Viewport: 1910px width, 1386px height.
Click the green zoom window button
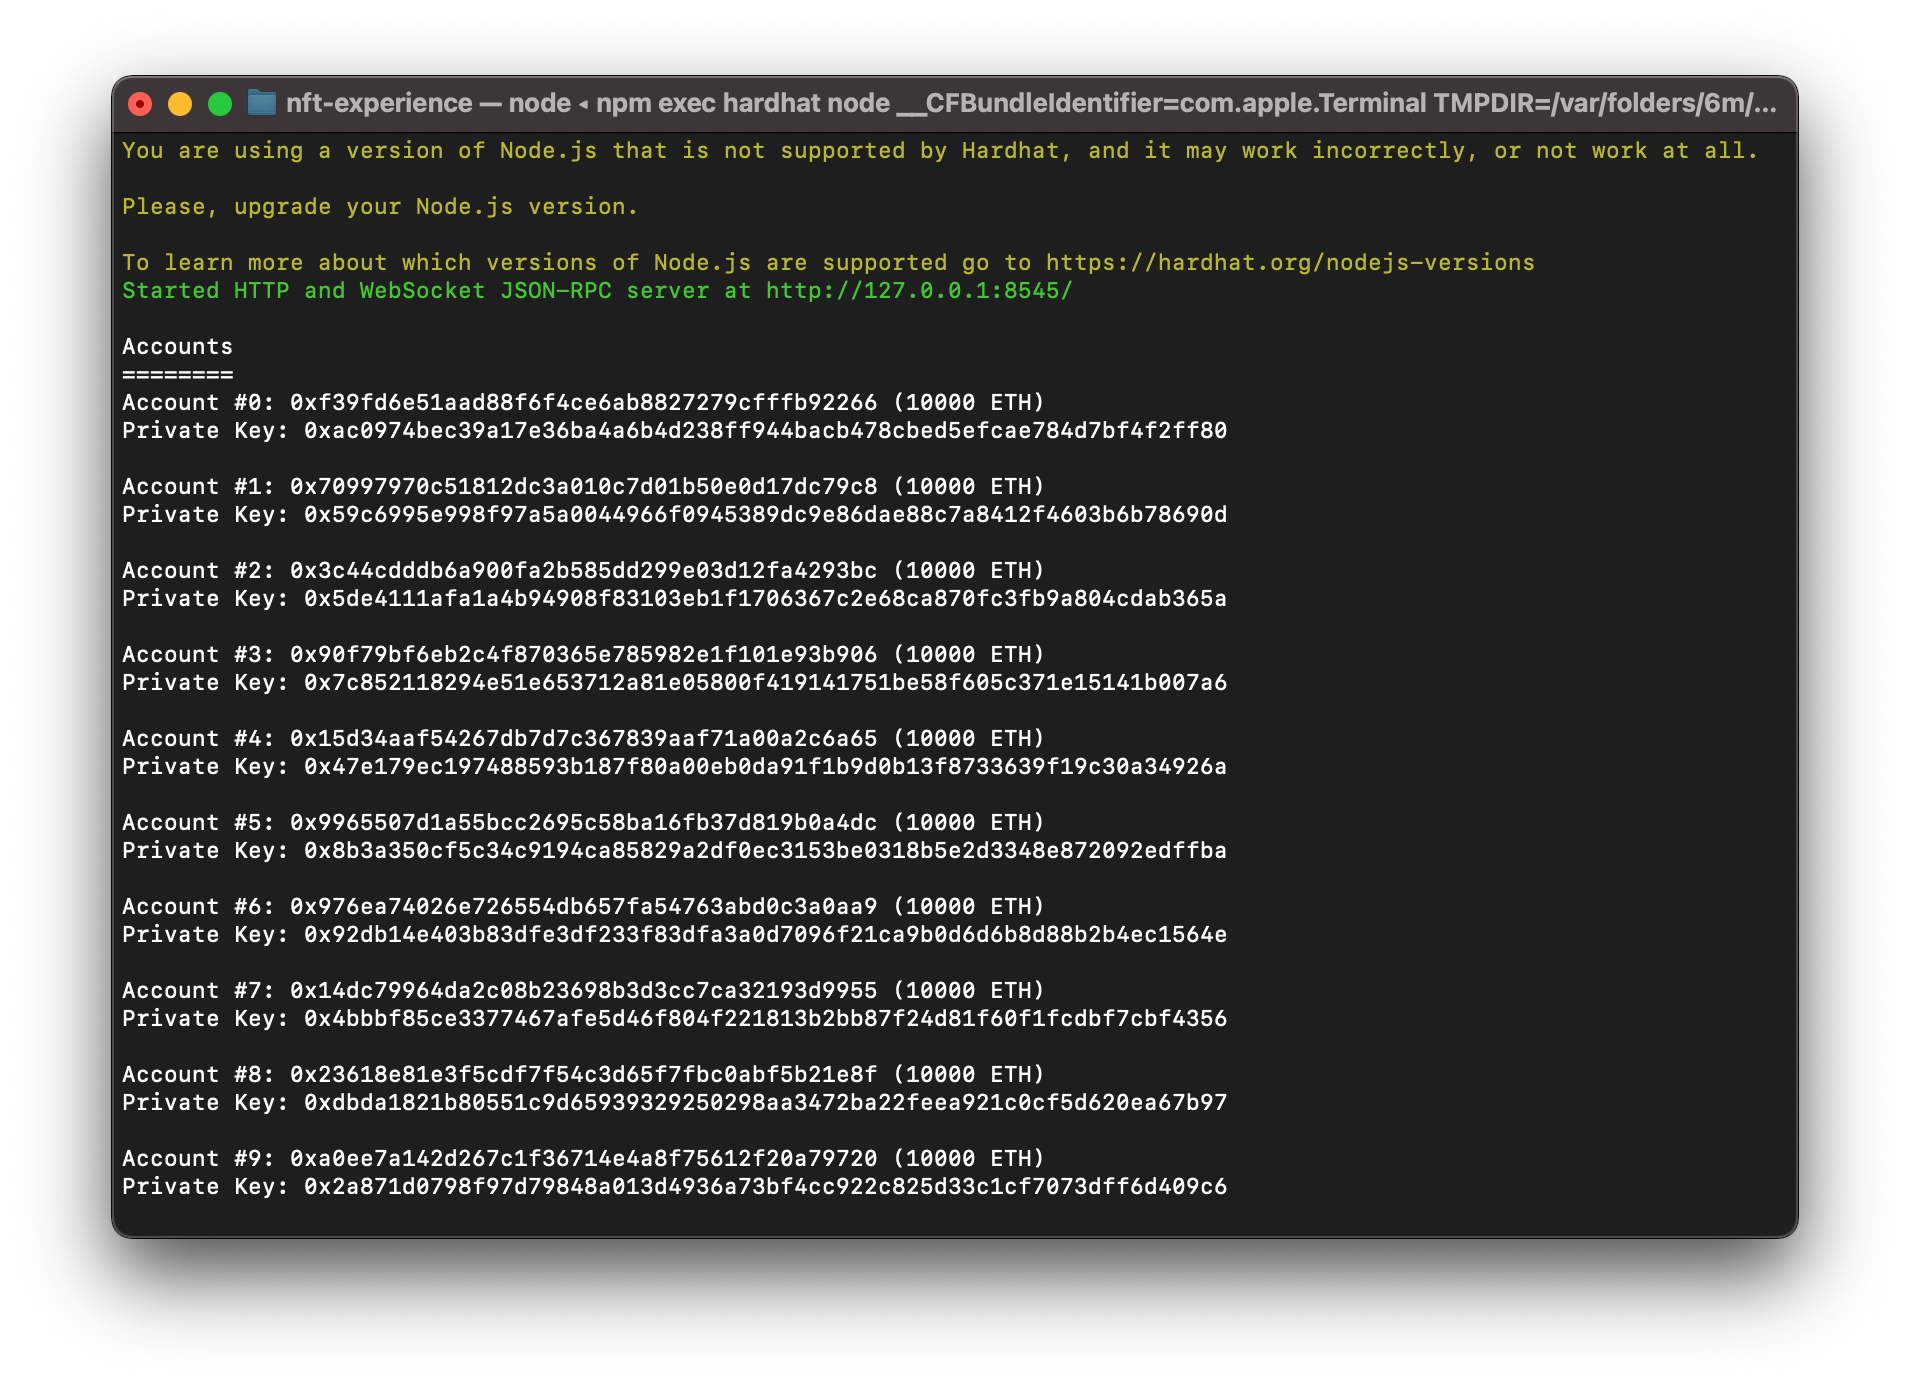point(220,104)
